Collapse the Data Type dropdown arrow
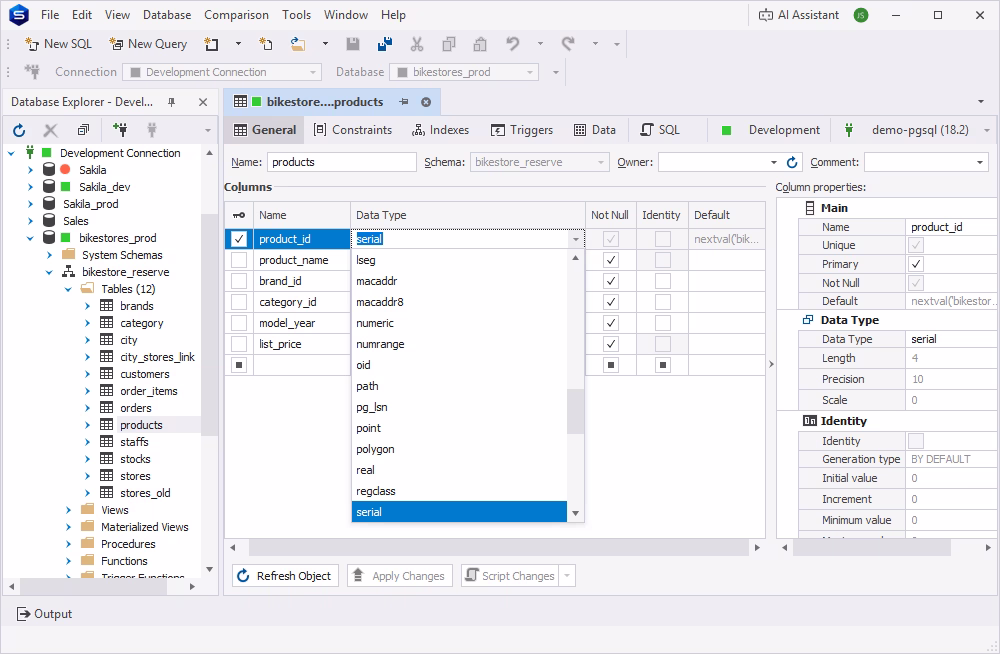The height and width of the screenshot is (654, 1000). tap(576, 239)
